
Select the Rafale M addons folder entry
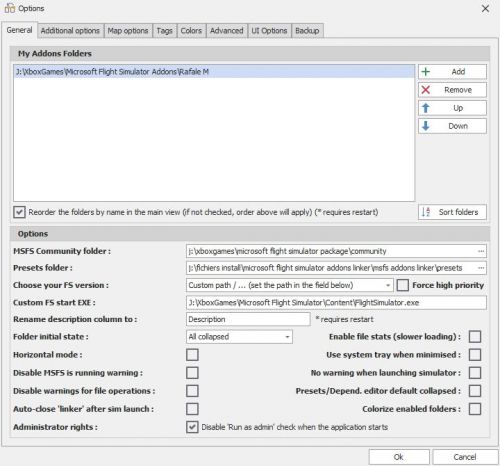point(214,72)
